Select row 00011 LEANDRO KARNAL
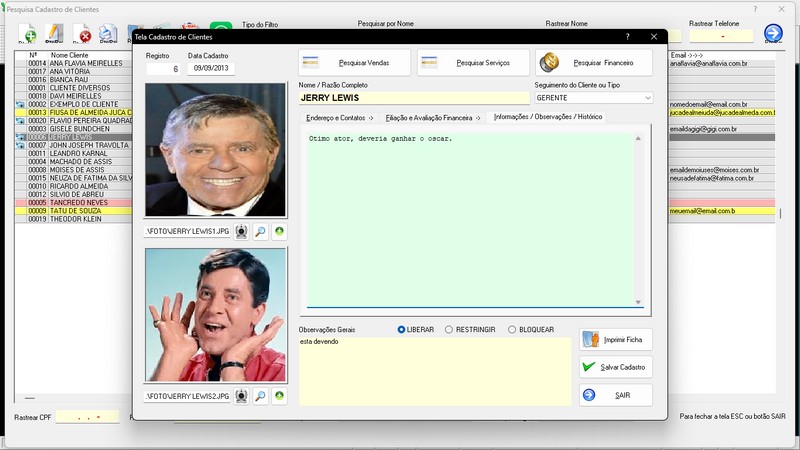Viewport: 800px width, 450px height. click(x=73, y=154)
